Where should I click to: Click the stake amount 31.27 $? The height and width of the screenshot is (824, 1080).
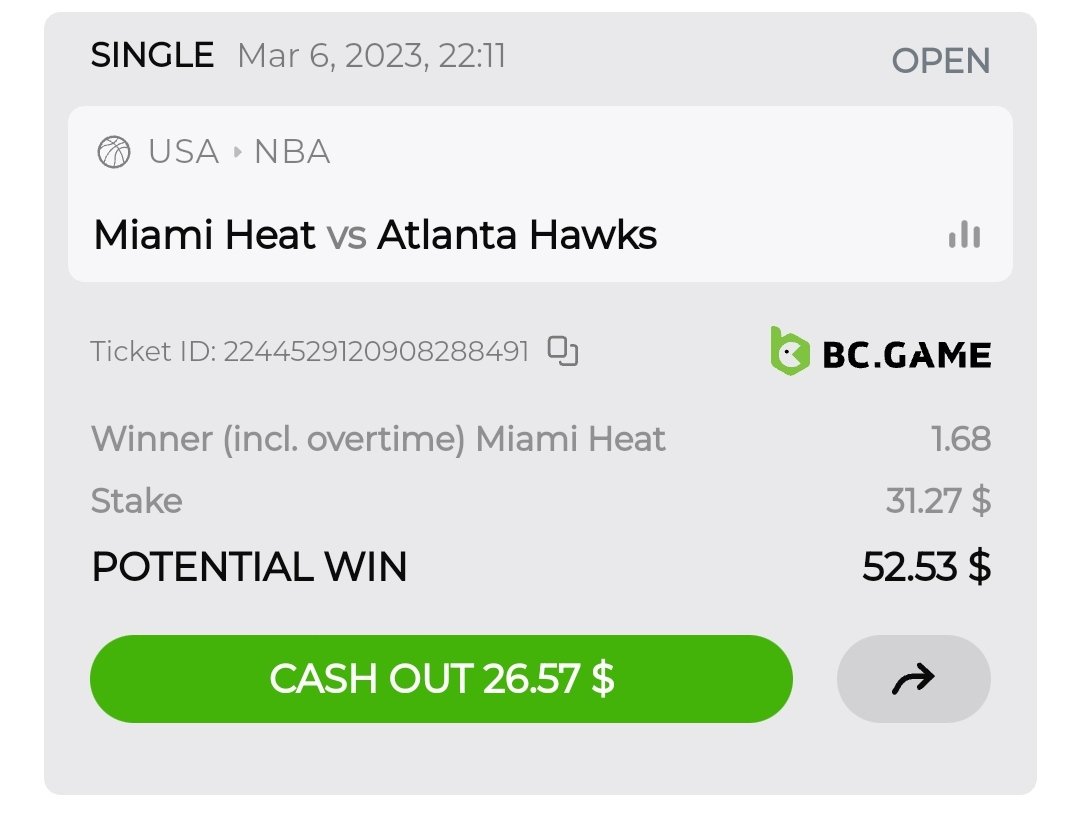(938, 500)
